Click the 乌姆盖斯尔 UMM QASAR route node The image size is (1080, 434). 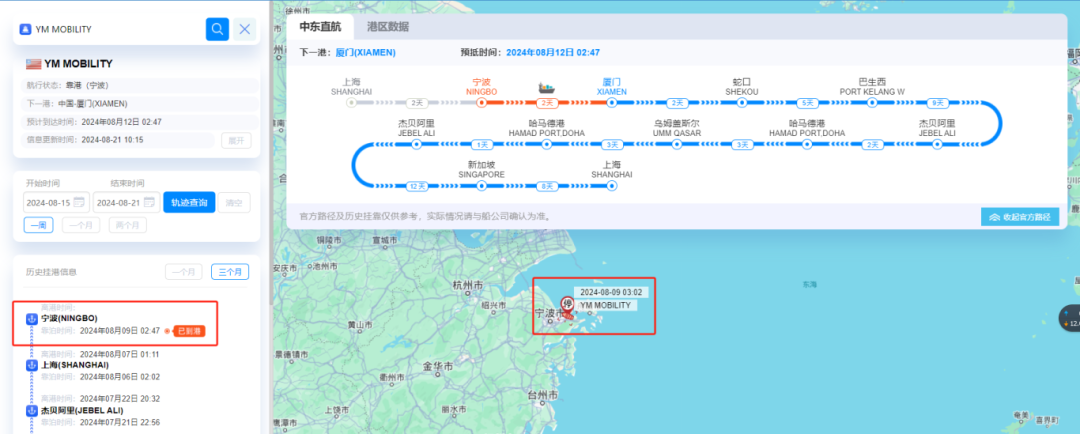click(676, 145)
